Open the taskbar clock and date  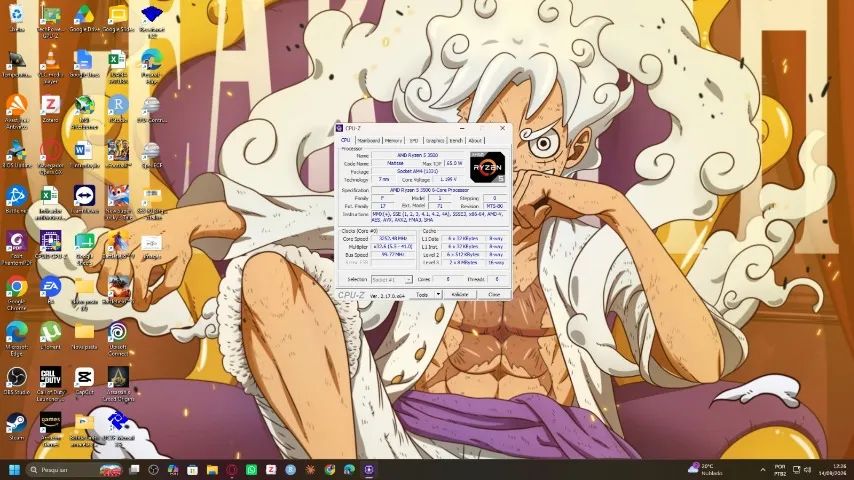point(832,470)
